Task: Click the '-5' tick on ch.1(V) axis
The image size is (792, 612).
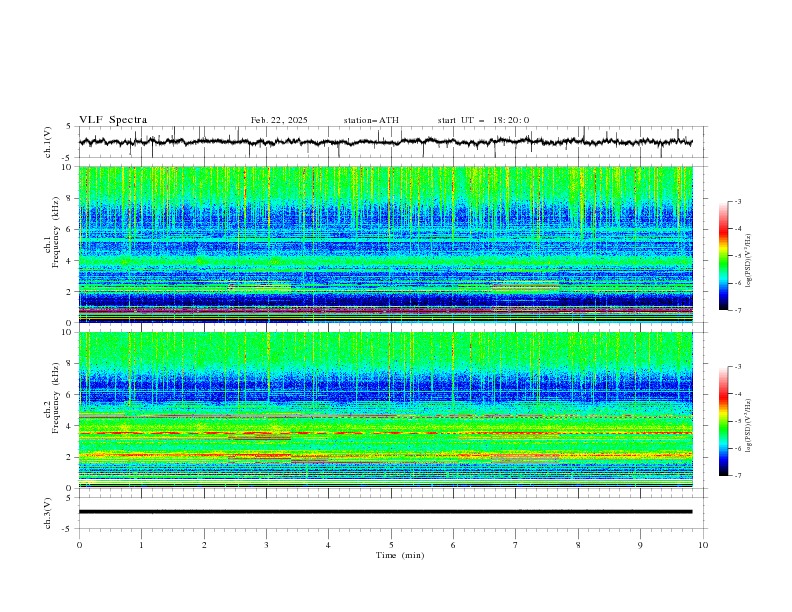Action: click(x=68, y=158)
